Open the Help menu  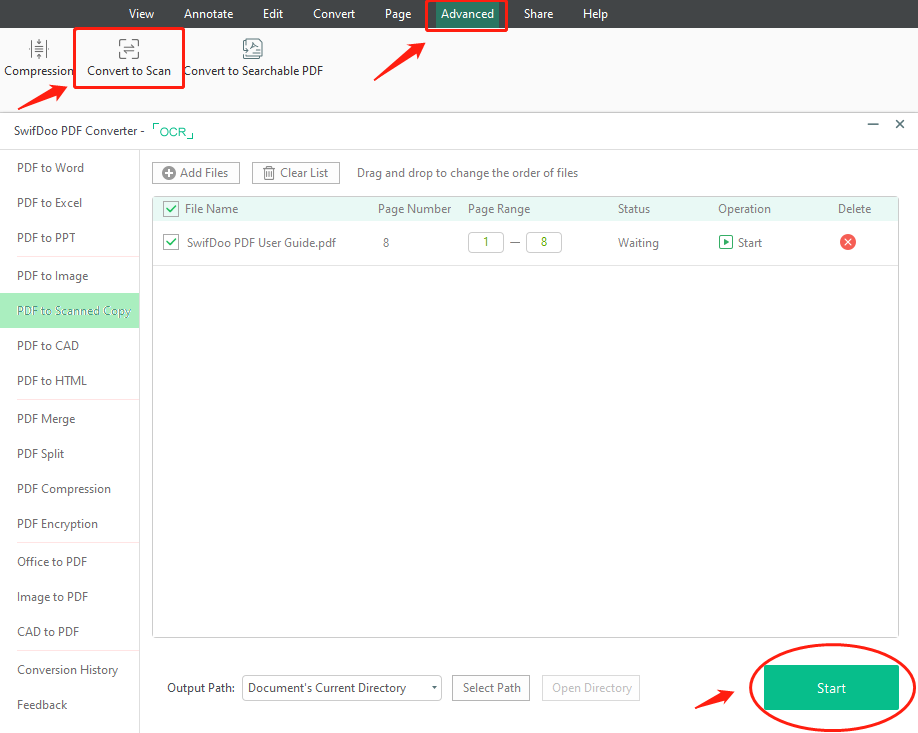pyautogui.click(x=595, y=14)
